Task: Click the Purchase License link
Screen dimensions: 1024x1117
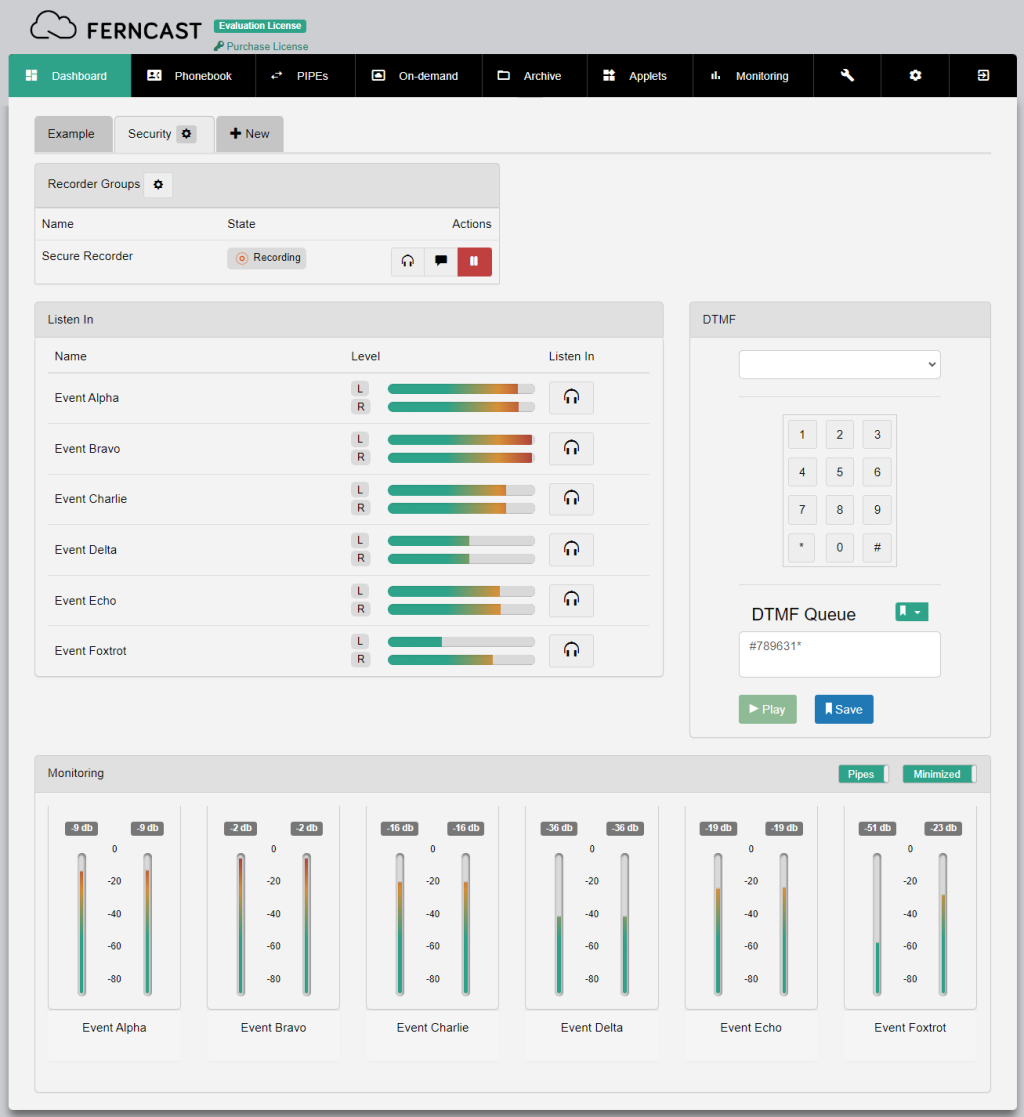Action: [x=261, y=46]
